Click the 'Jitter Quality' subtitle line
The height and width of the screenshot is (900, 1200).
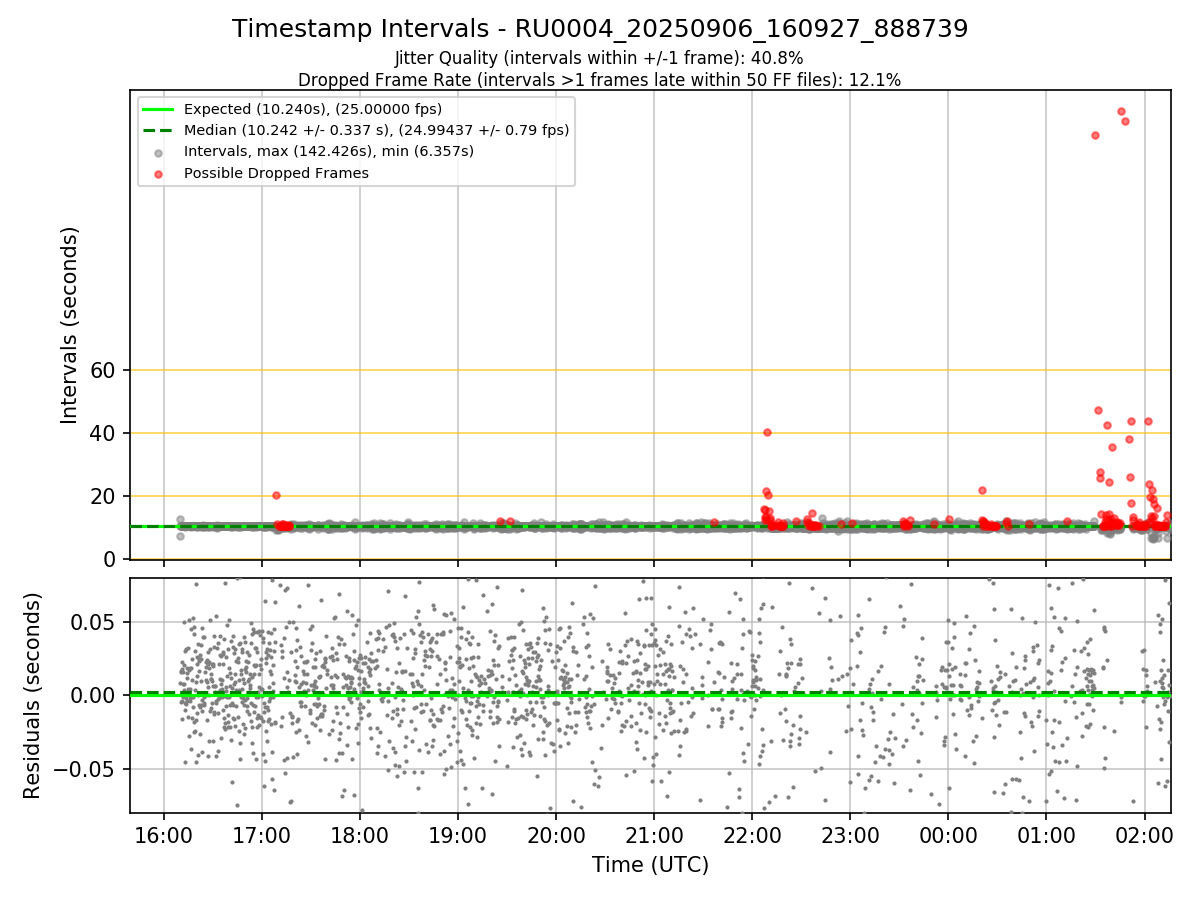point(600,59)
